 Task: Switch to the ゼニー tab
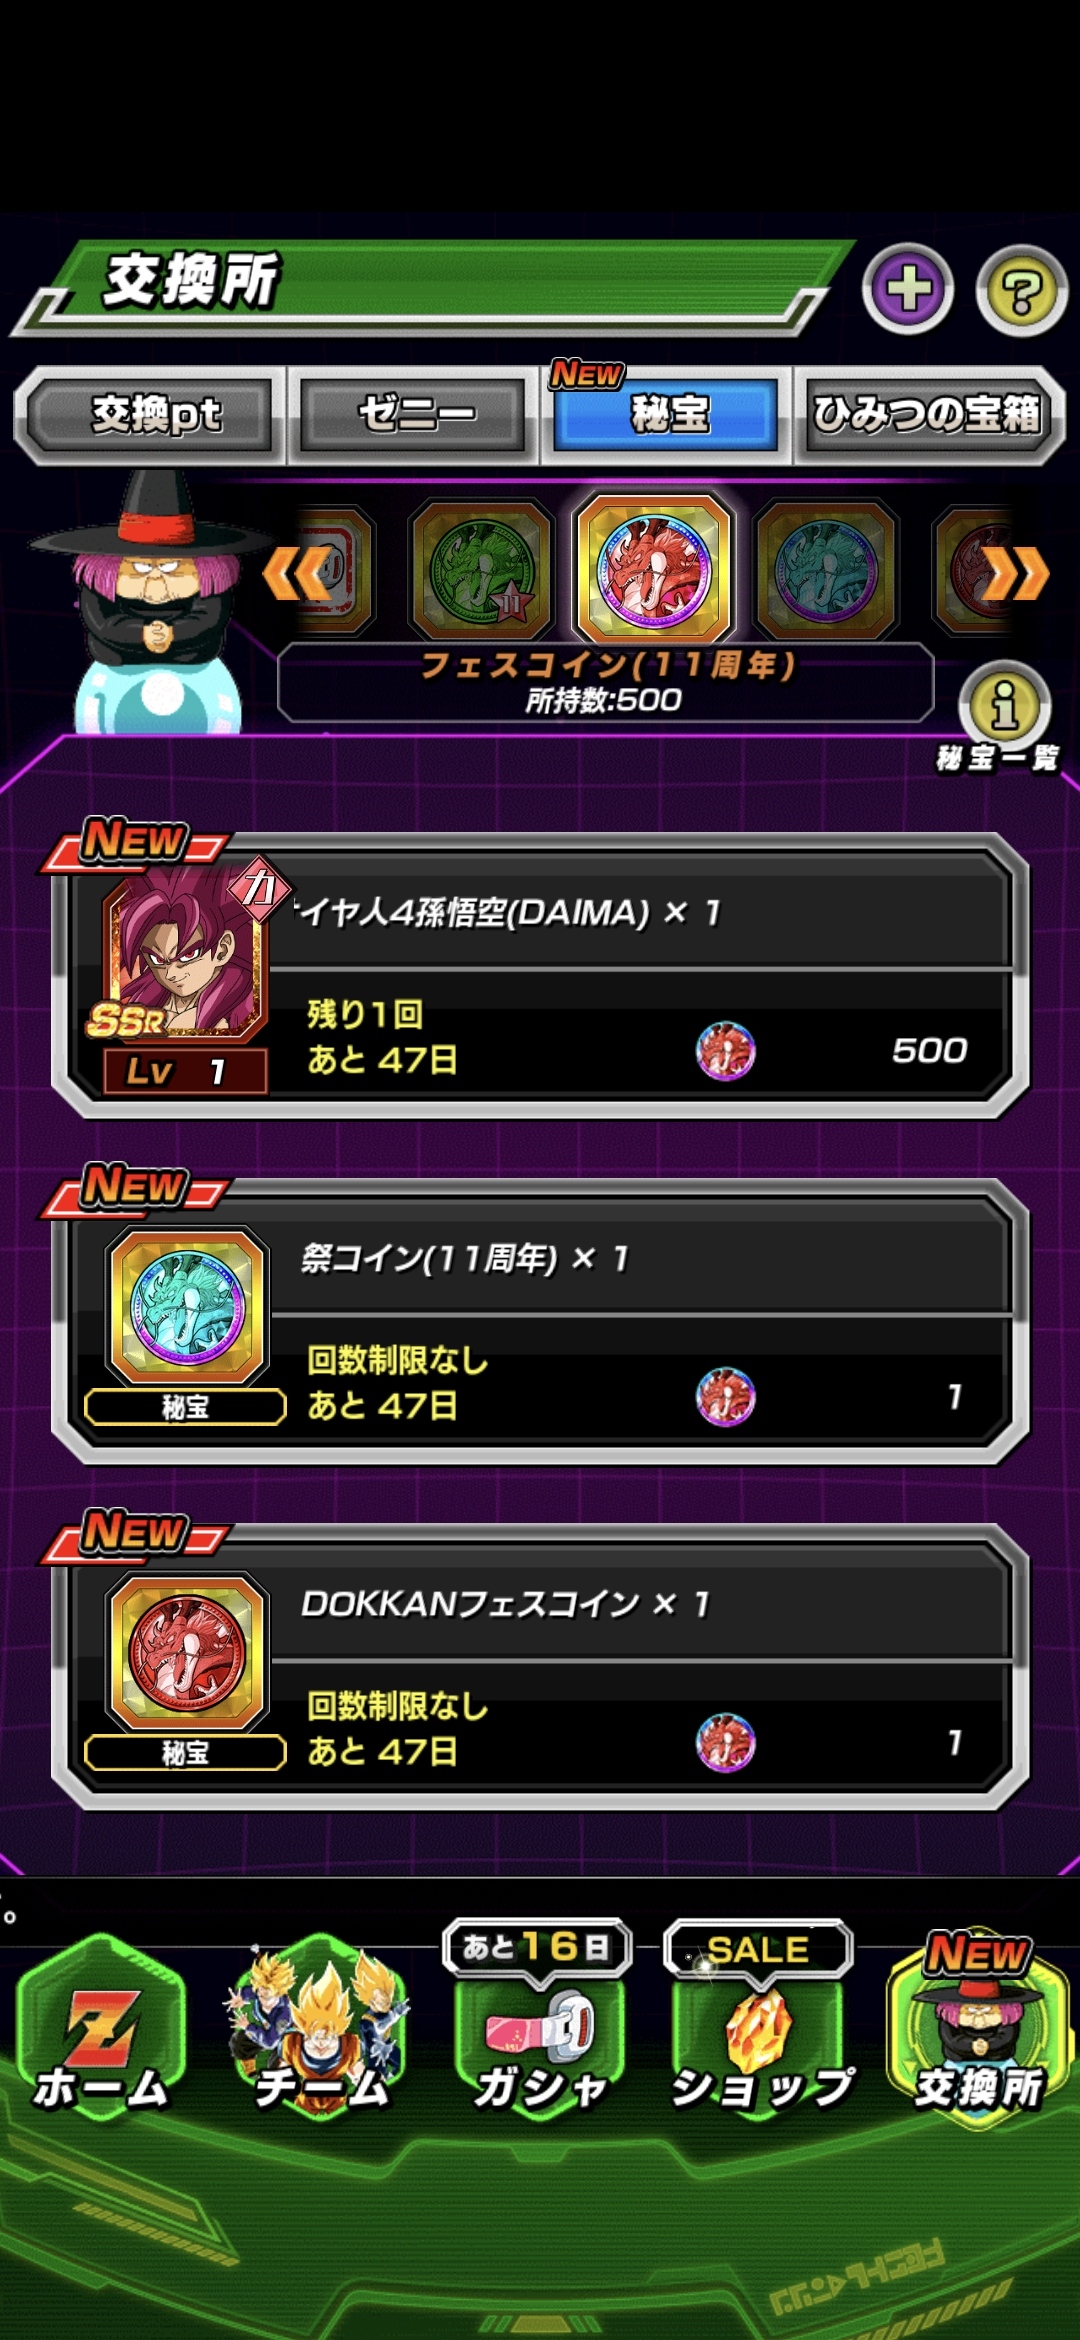coord(413,415)
